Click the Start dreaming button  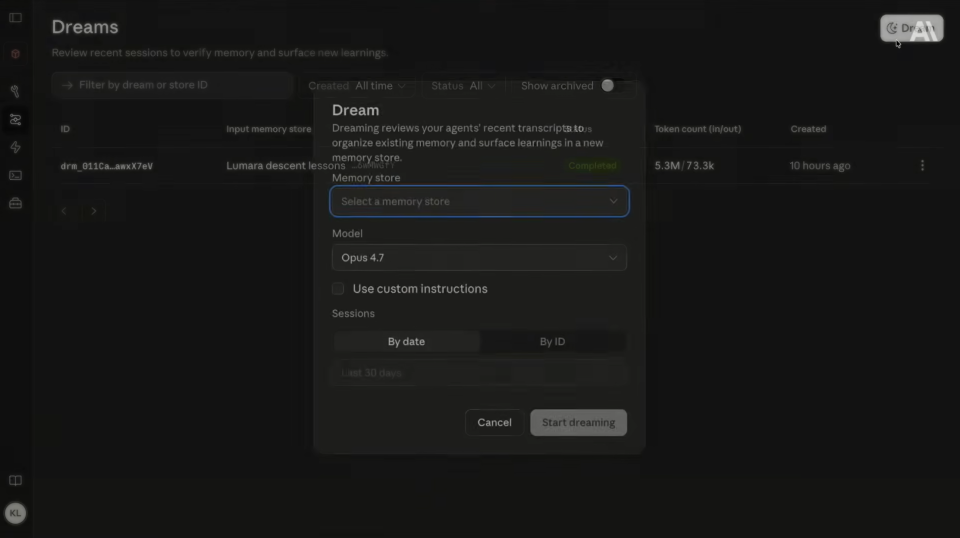click(x=579, y=423)
